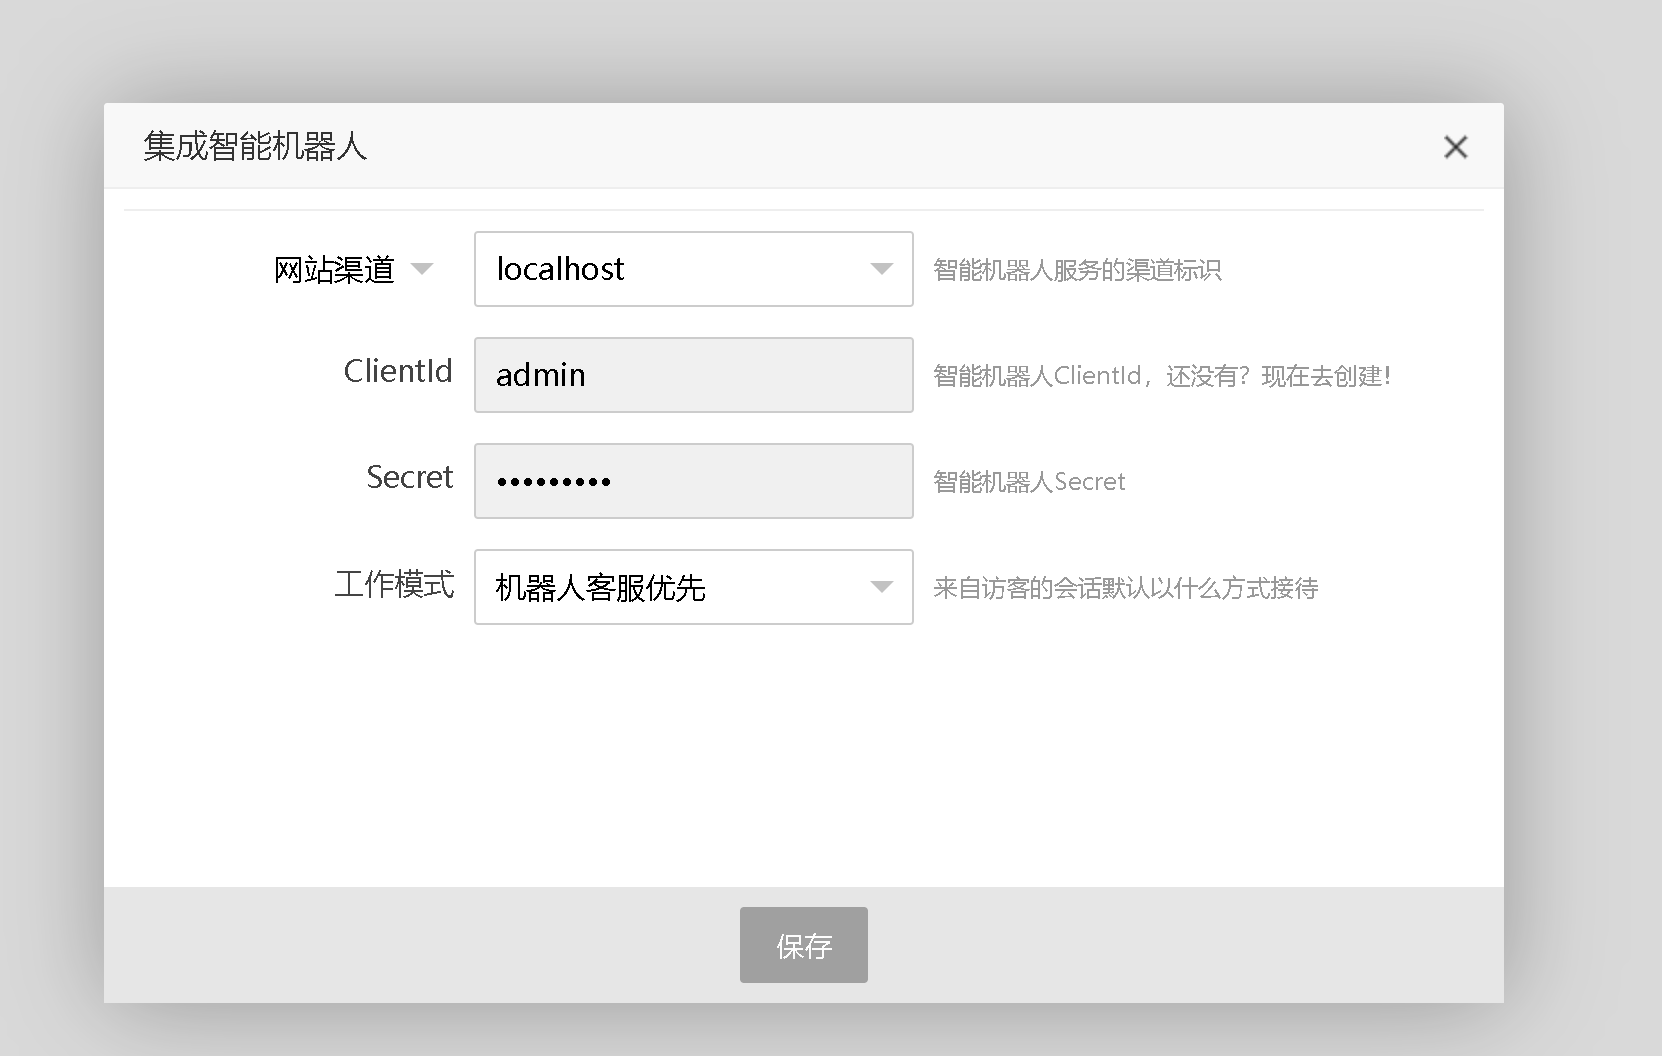The width and height of the screenshot is (1662, 1056).
Task: Close the 集成智能机器人 dialog
Action: click(1455, 147)
